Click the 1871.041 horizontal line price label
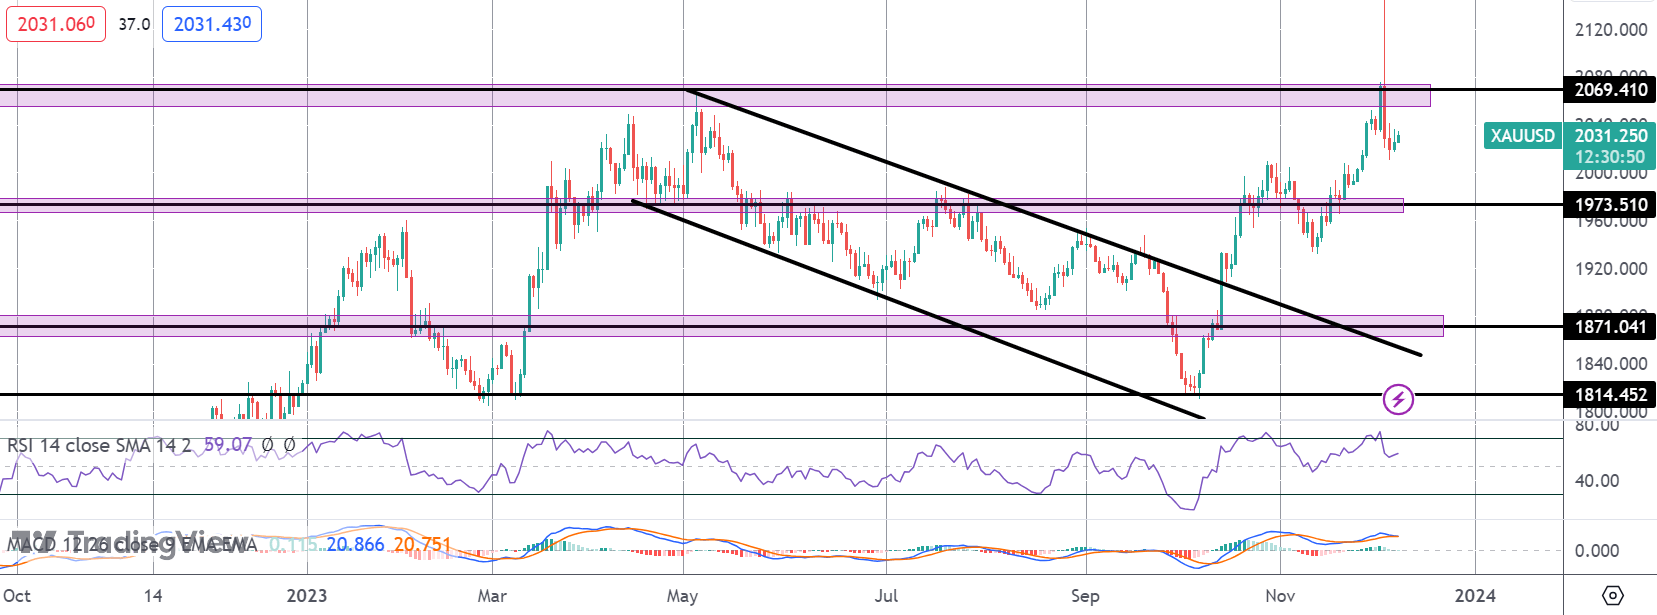 tap(1611, 327)
